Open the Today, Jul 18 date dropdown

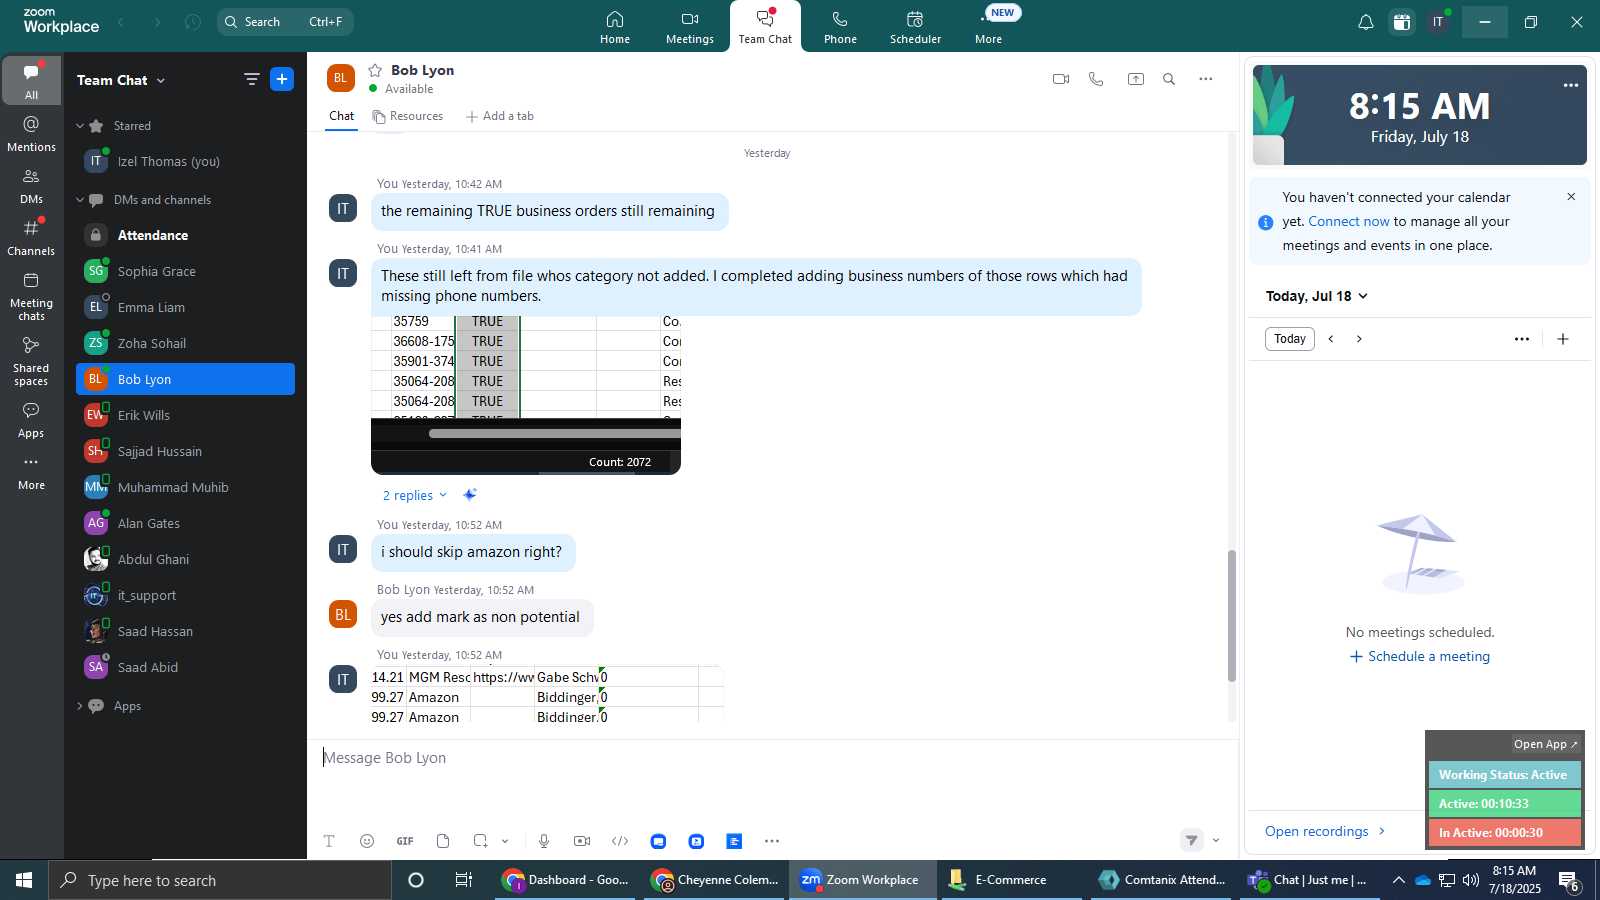tap(1316, 296)
